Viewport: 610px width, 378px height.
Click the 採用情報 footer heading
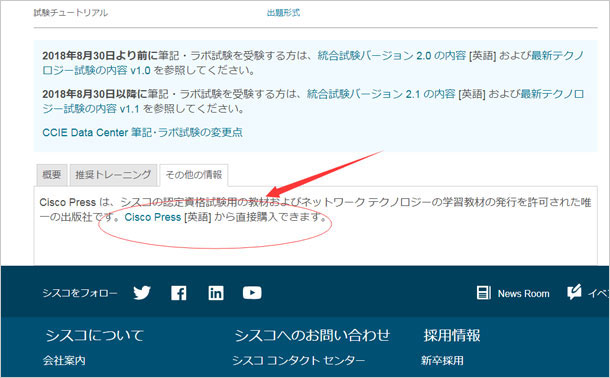click(452, 335)
